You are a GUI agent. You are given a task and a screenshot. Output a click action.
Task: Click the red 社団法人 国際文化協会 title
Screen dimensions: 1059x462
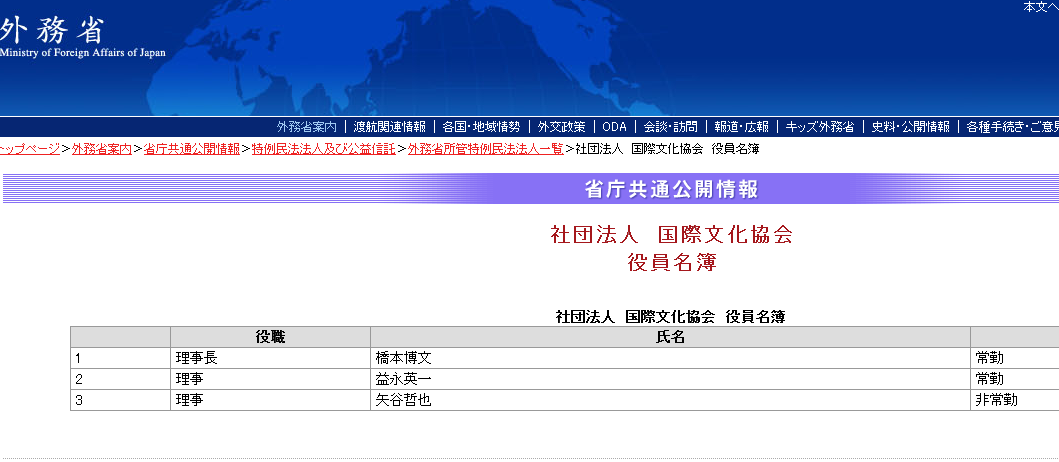tap(671, 235)
